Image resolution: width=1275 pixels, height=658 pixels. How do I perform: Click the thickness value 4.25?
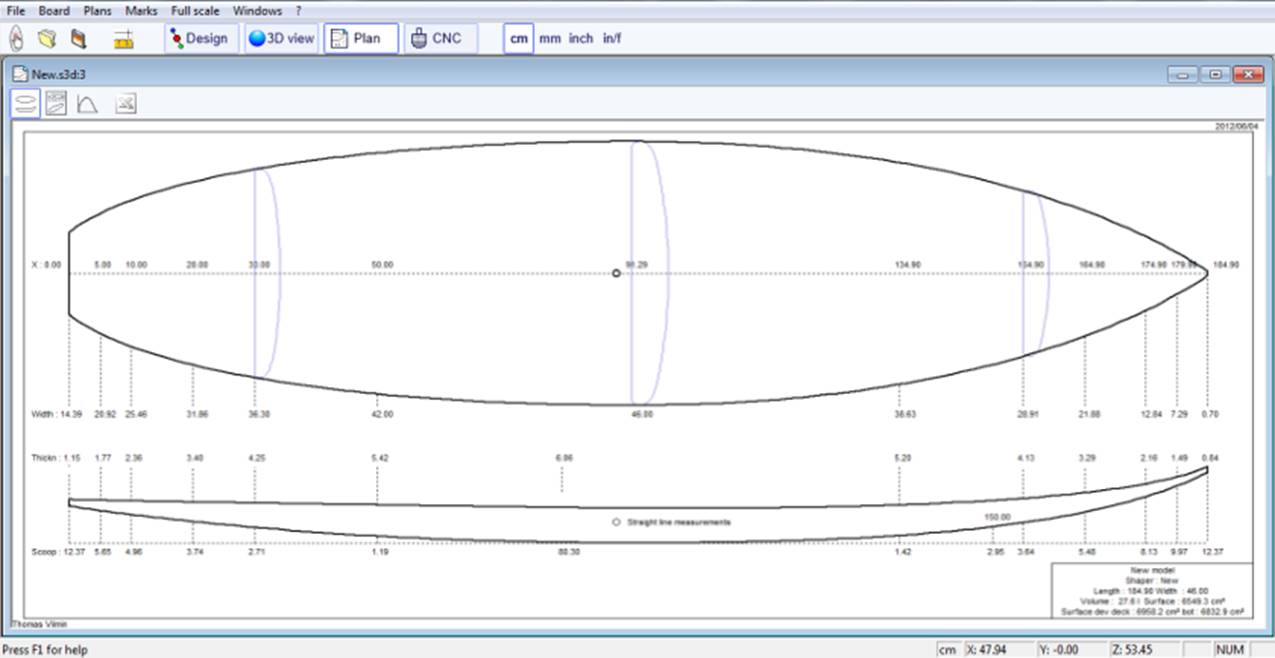(x=257, y=457)
